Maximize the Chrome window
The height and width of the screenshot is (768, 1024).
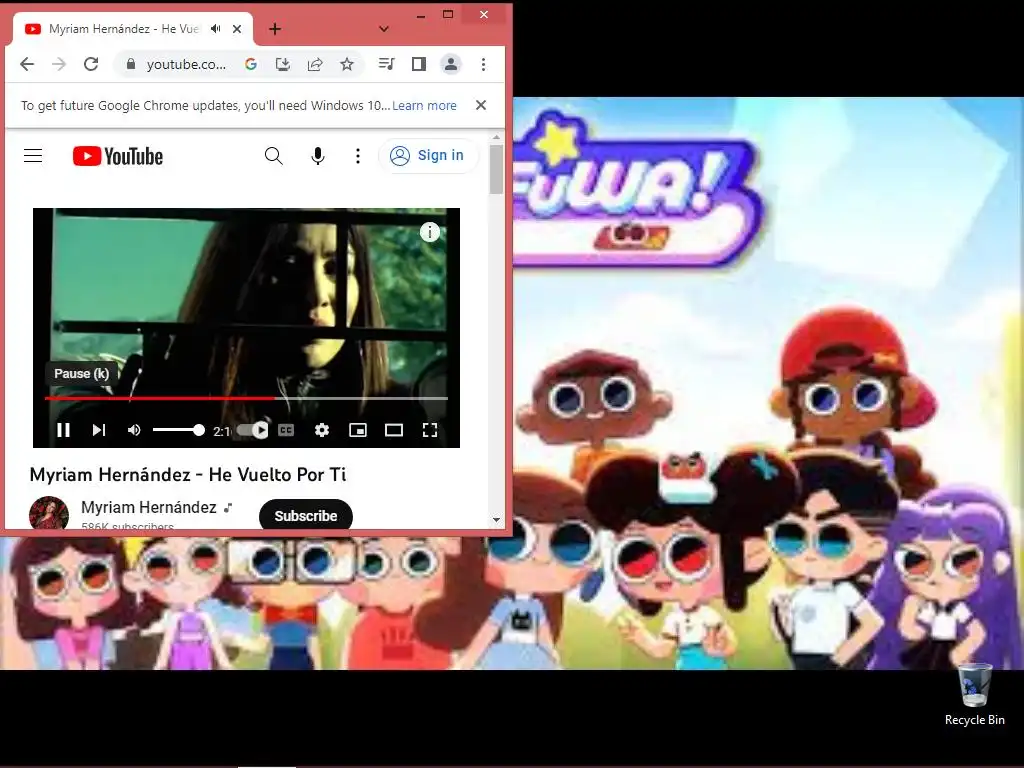(448, 14)
